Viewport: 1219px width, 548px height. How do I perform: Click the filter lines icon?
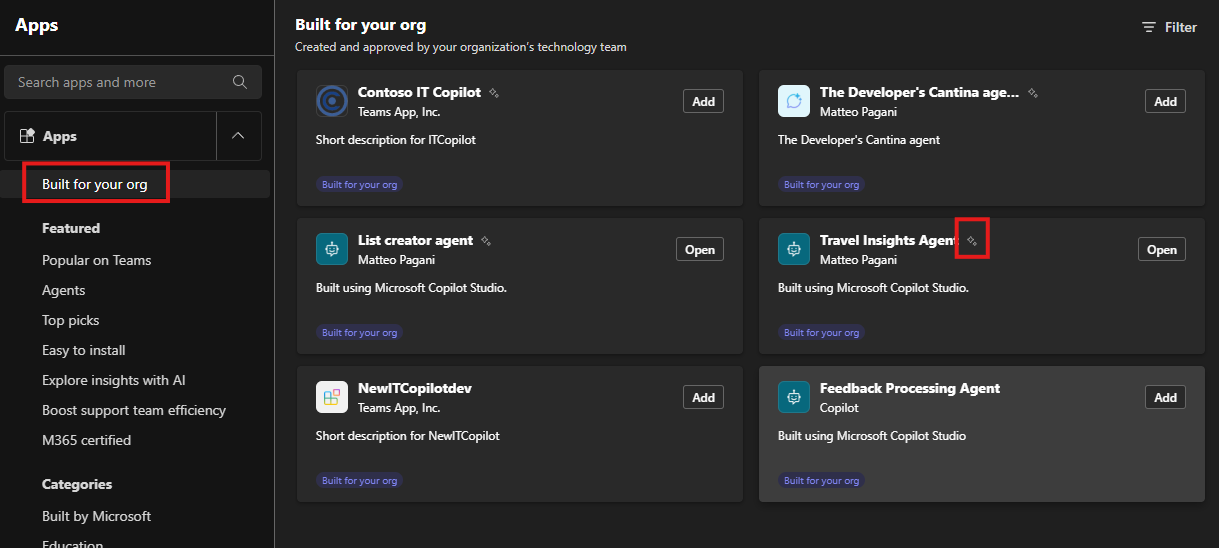tap(1149, 27)
